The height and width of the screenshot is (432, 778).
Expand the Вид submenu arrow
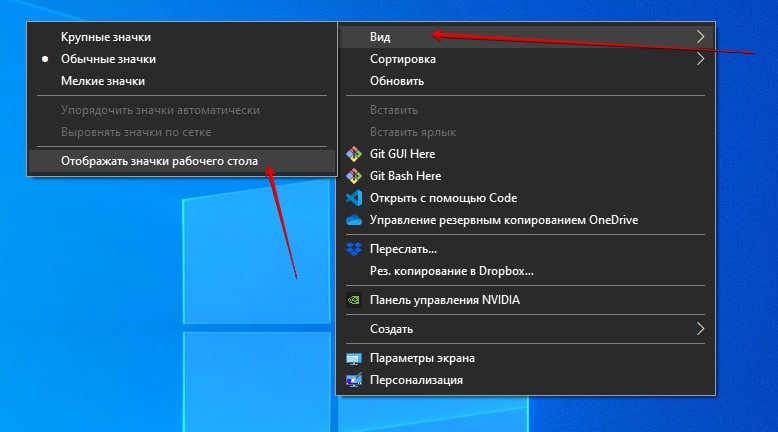[x=700, y=37]
